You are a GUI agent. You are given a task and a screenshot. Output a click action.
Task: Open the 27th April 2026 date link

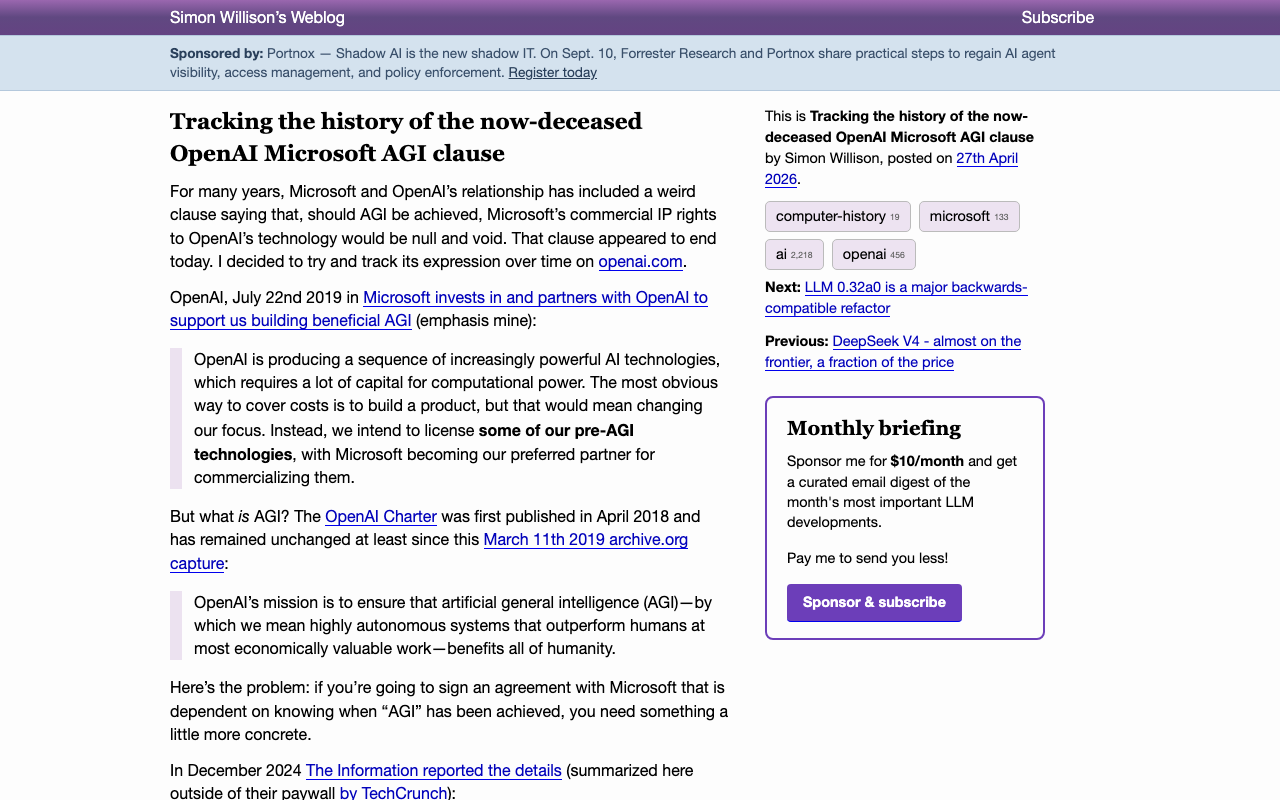pos(891,168)
